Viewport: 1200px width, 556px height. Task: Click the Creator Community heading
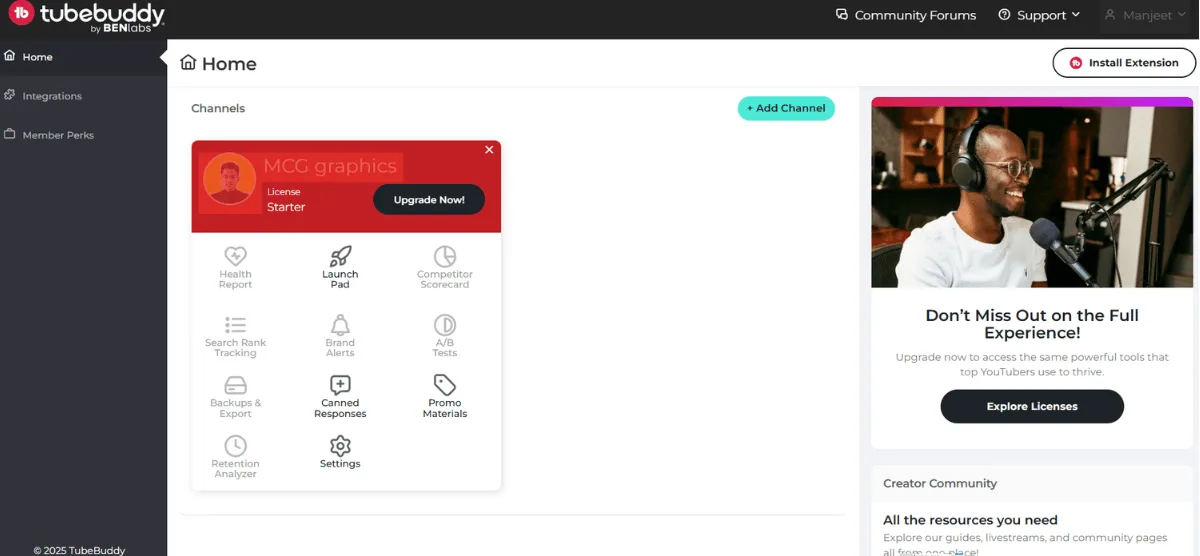coord(940,483)
